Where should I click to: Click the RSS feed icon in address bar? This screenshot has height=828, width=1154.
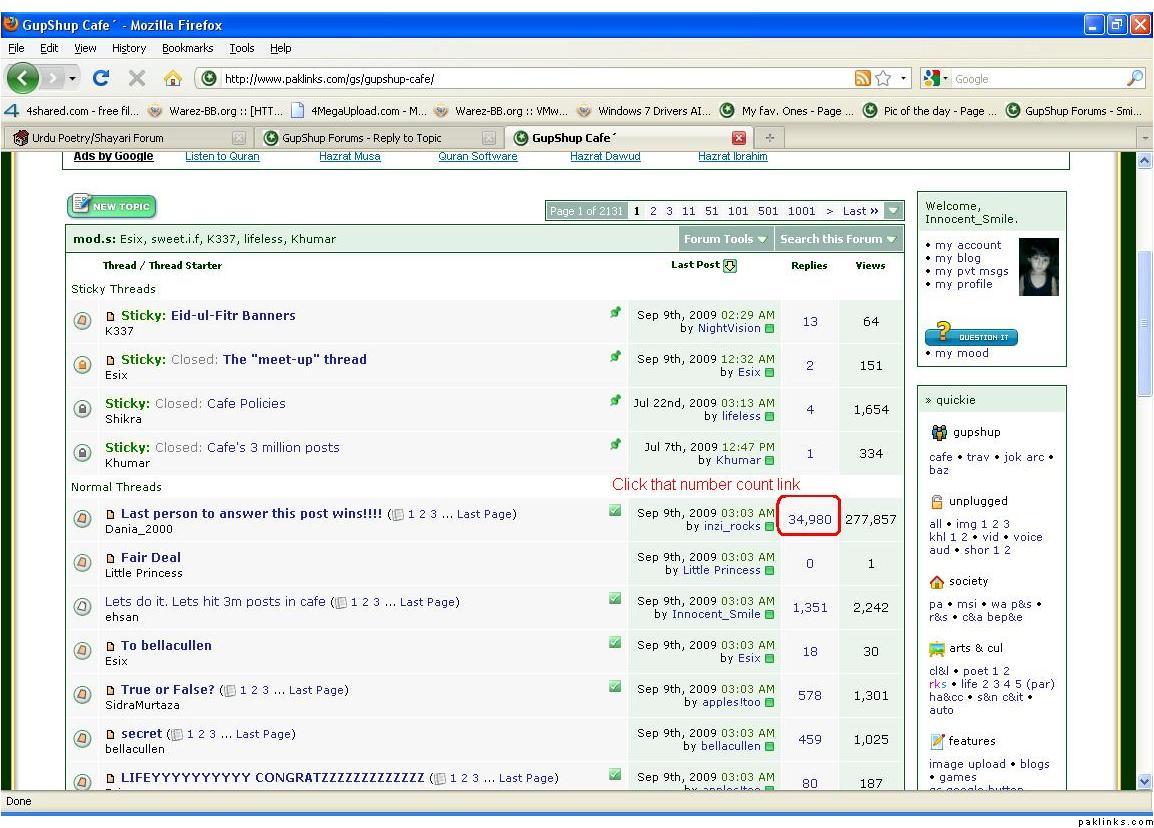[x=862, y=79]
